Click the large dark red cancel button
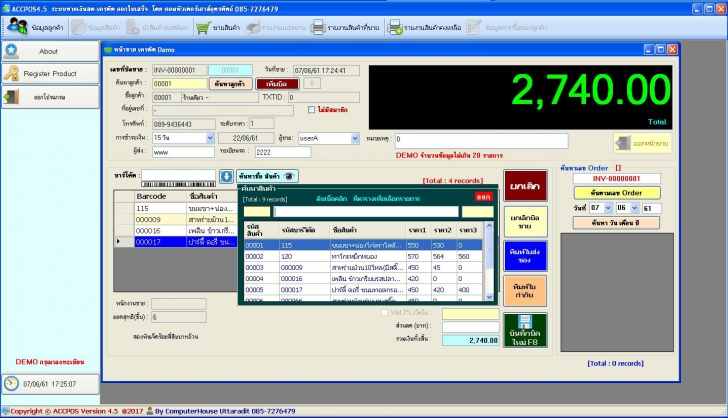 pyautogui.click(x=525, y=186)
